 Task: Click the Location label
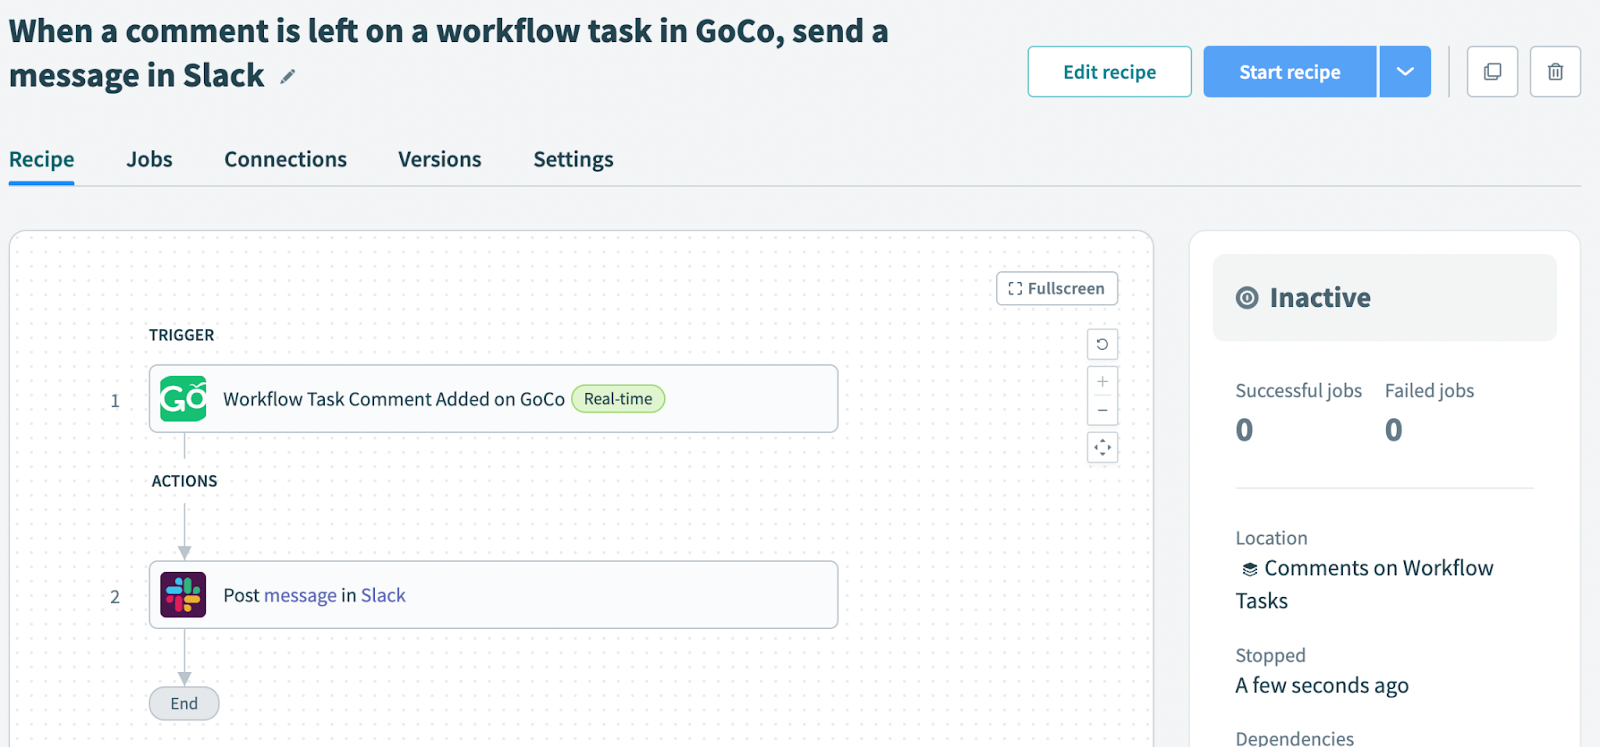(x=1271, y=538)
